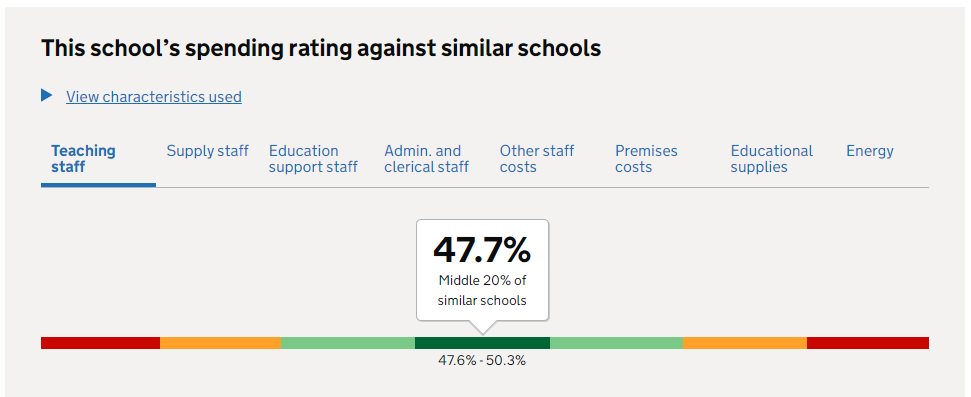Open the View characteristics used link

[154, 97]
